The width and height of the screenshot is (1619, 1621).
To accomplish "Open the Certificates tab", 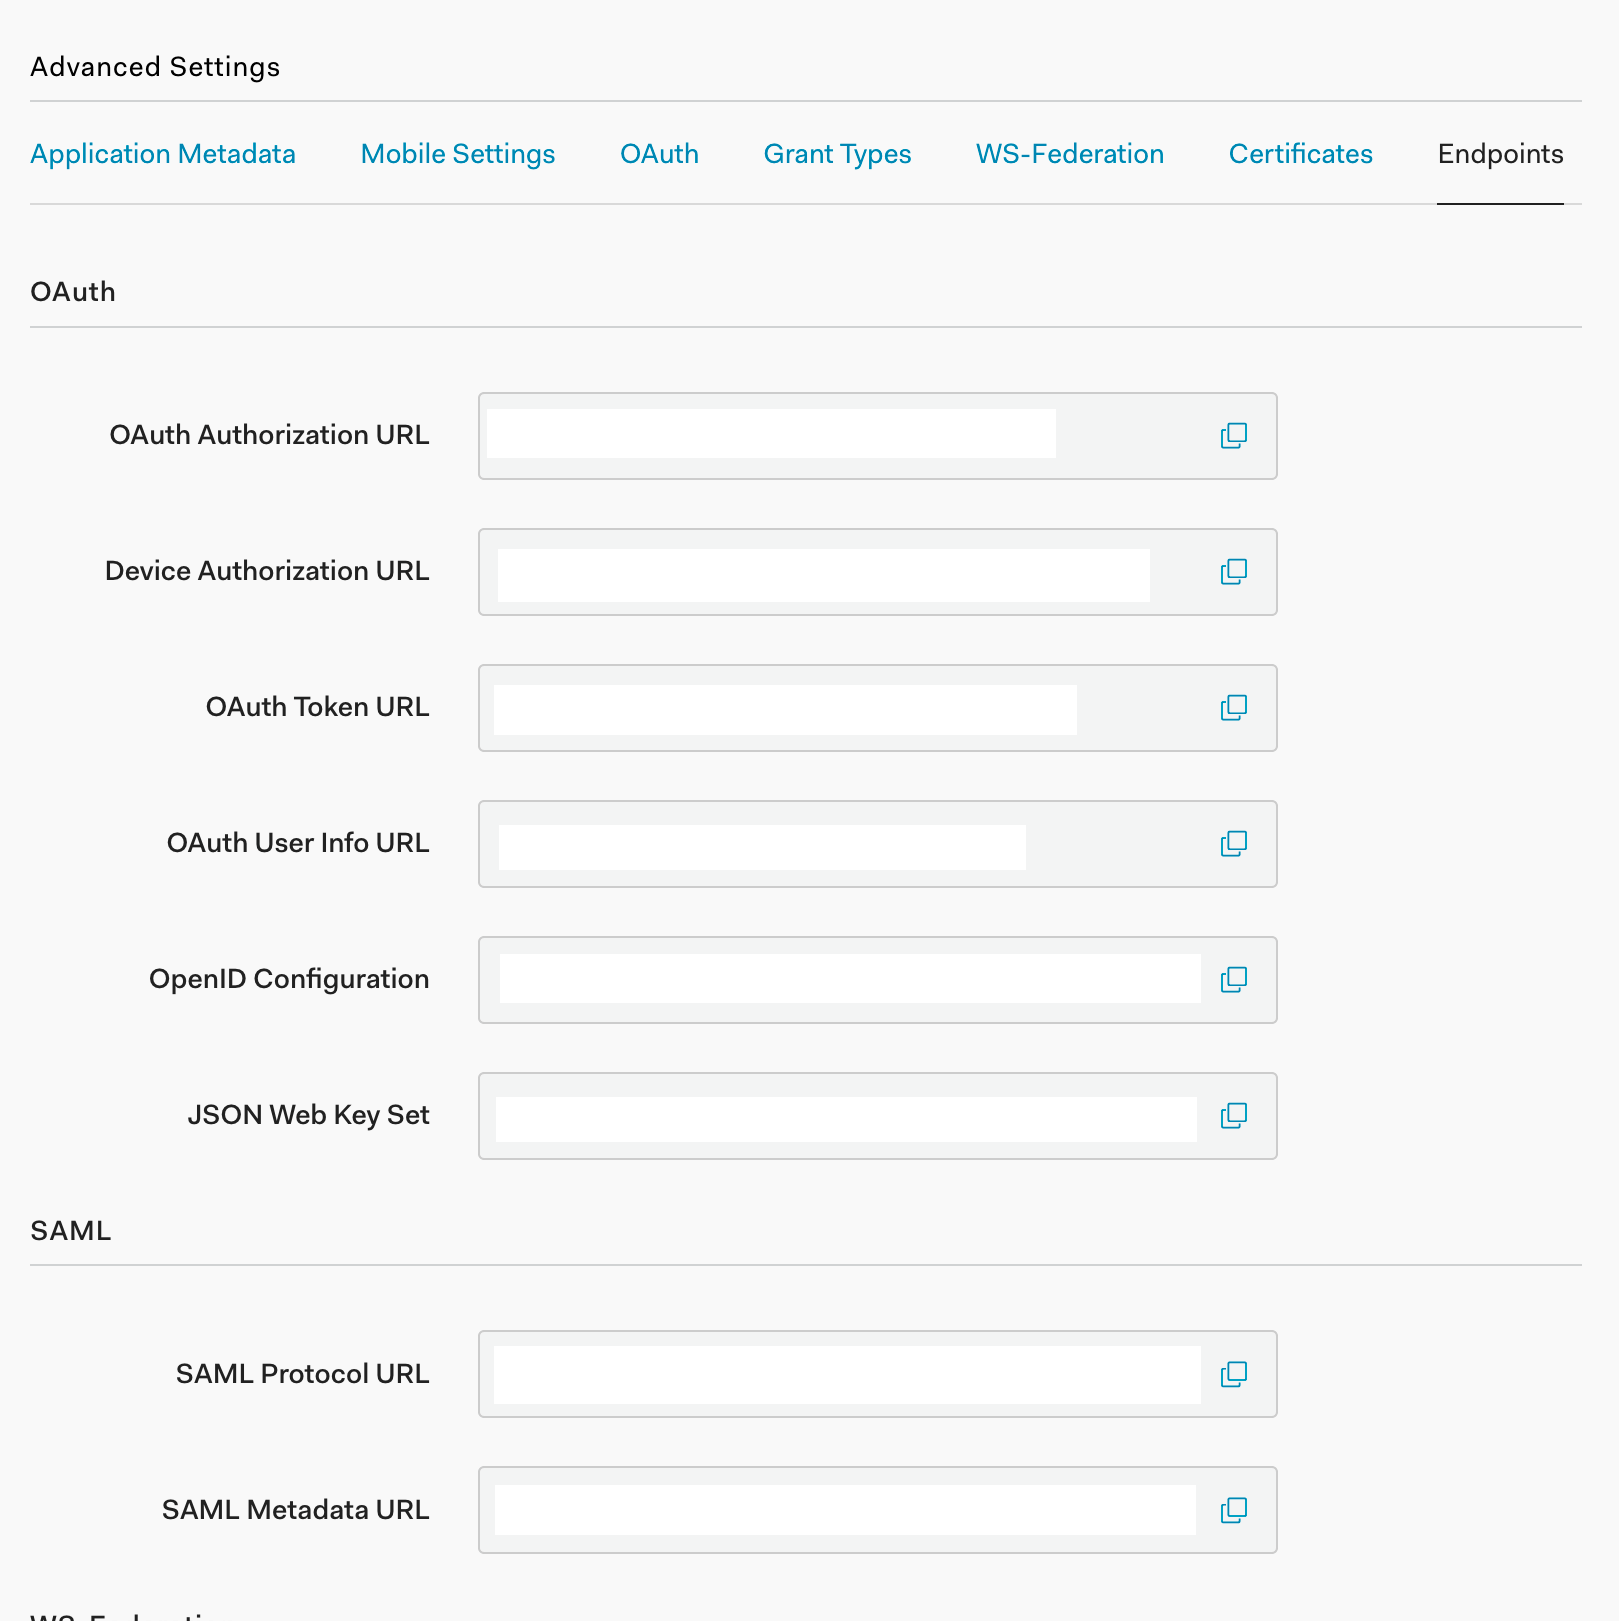I will pos(1300,154).
